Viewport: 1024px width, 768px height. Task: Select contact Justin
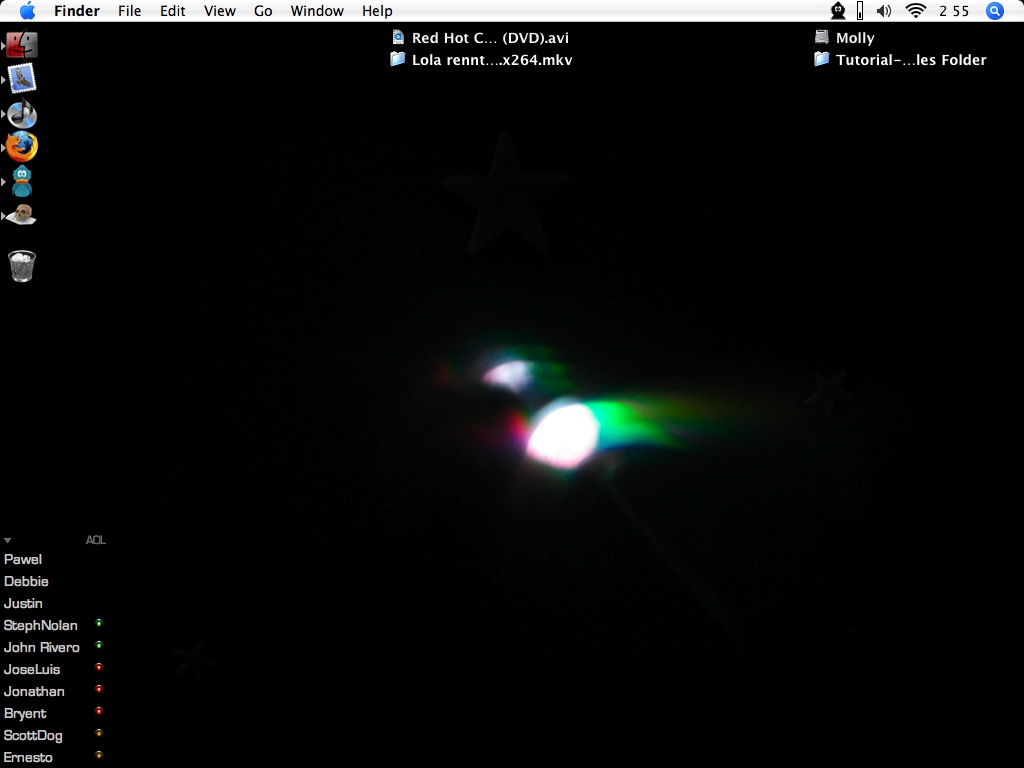23,603
